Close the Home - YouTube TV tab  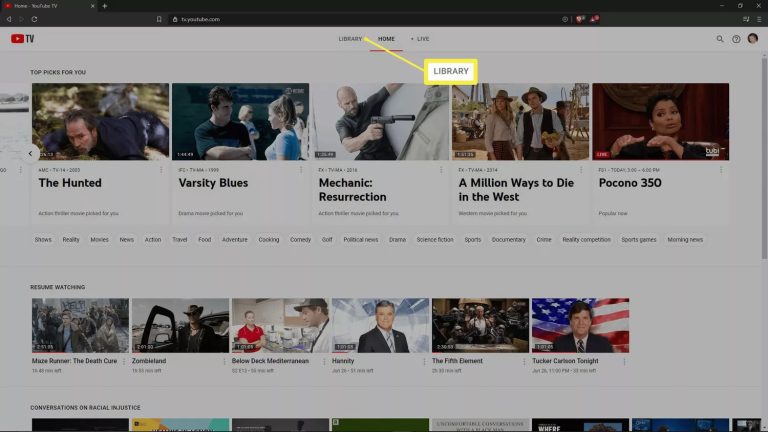click(x=93, y=6)
